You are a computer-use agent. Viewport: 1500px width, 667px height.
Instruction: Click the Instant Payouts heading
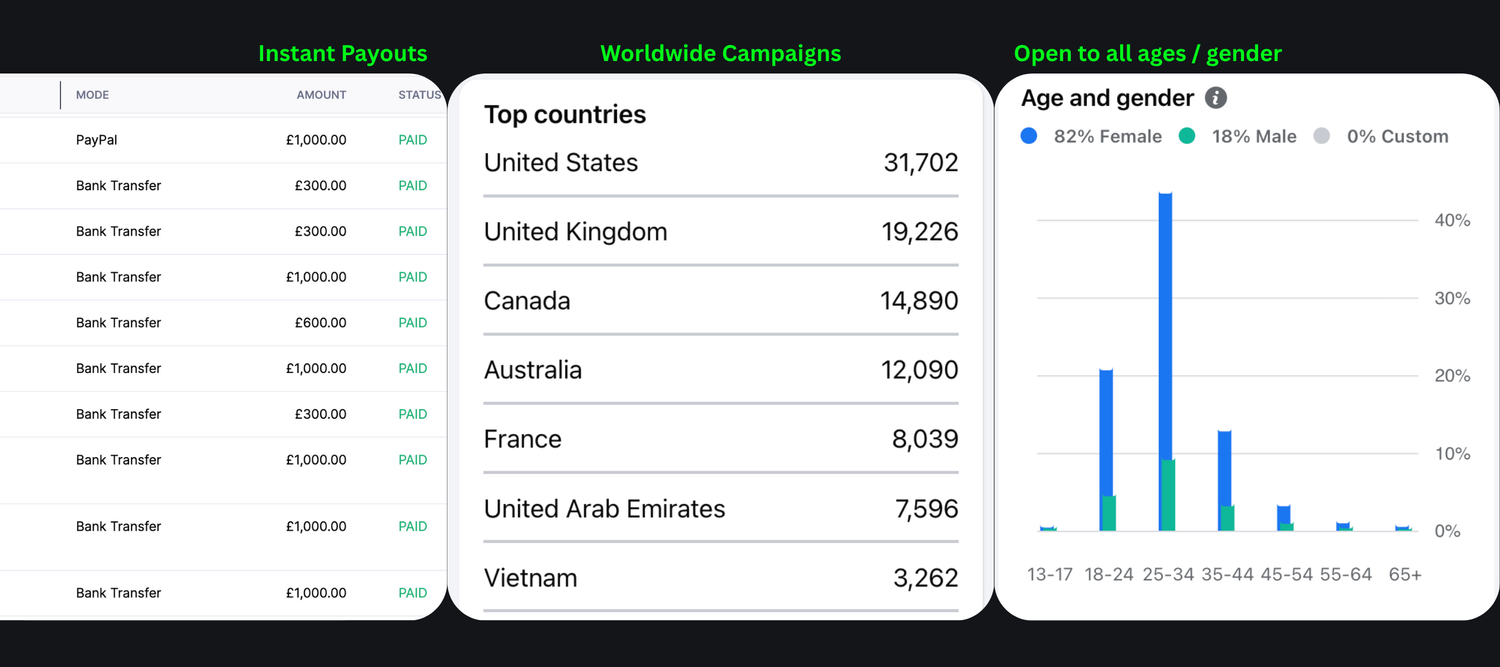tap(342, 54)
